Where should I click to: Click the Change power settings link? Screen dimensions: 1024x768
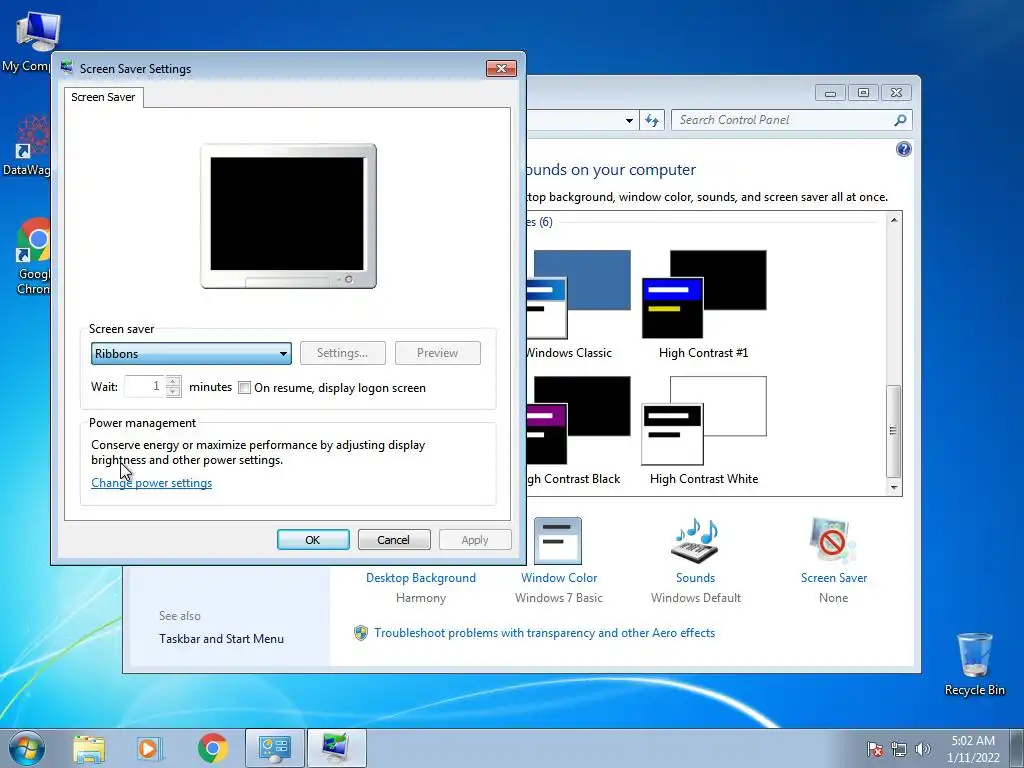coord(152,483)
